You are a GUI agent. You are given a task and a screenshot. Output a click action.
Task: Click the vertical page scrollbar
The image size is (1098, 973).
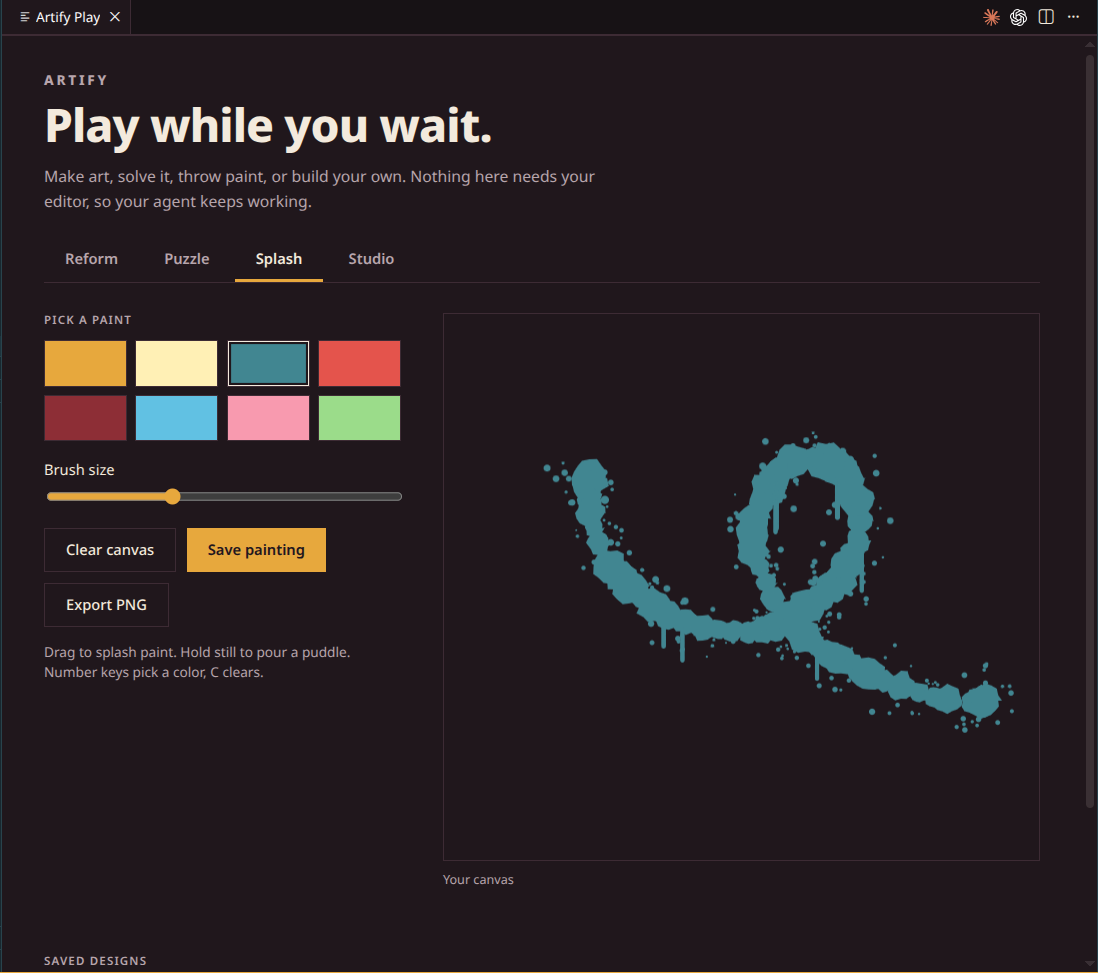(x=1090, y=432)
